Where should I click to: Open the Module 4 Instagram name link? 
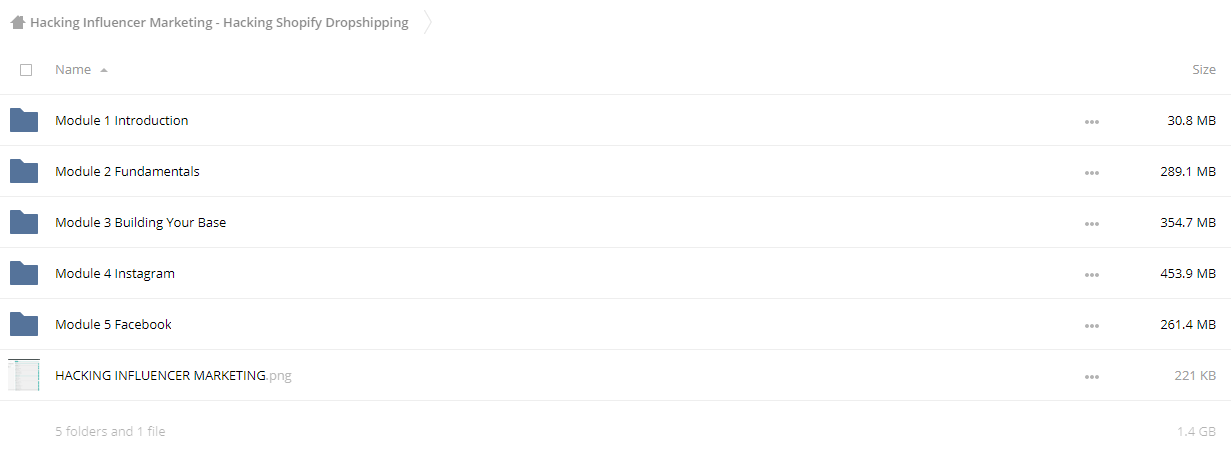(x=115, y=273)
